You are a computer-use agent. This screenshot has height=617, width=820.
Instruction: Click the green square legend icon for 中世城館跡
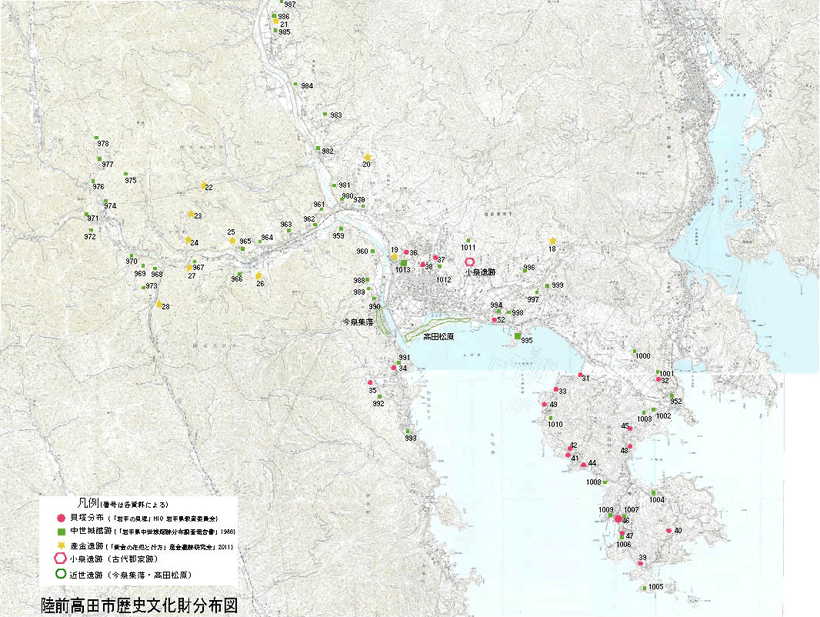coord(61,532)
